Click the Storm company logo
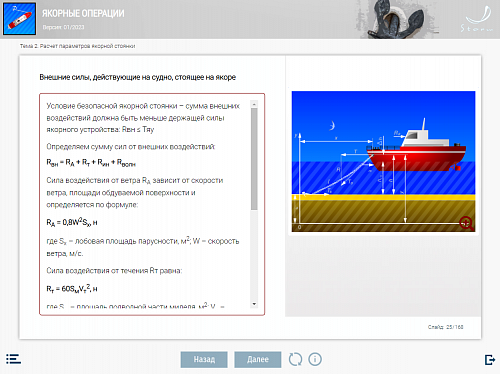500x374 pixels. pyautogui.click(x=477, y=19)
